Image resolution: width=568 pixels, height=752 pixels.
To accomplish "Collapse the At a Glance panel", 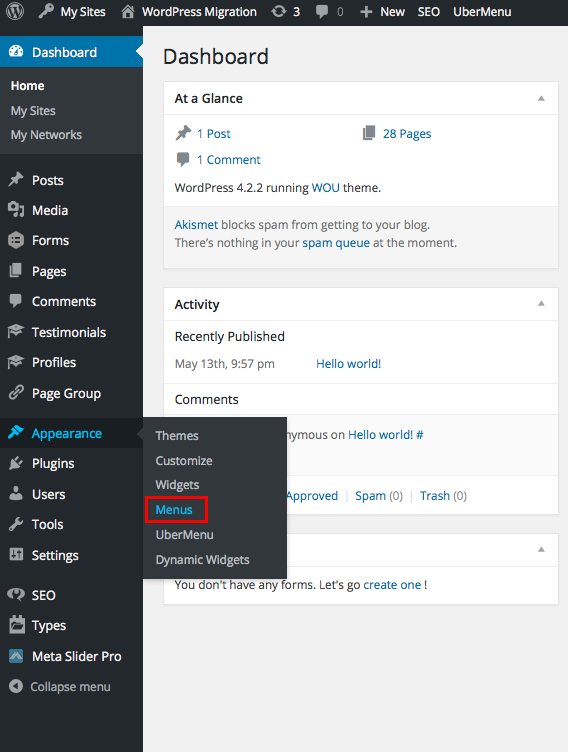I will coord(541,98).
